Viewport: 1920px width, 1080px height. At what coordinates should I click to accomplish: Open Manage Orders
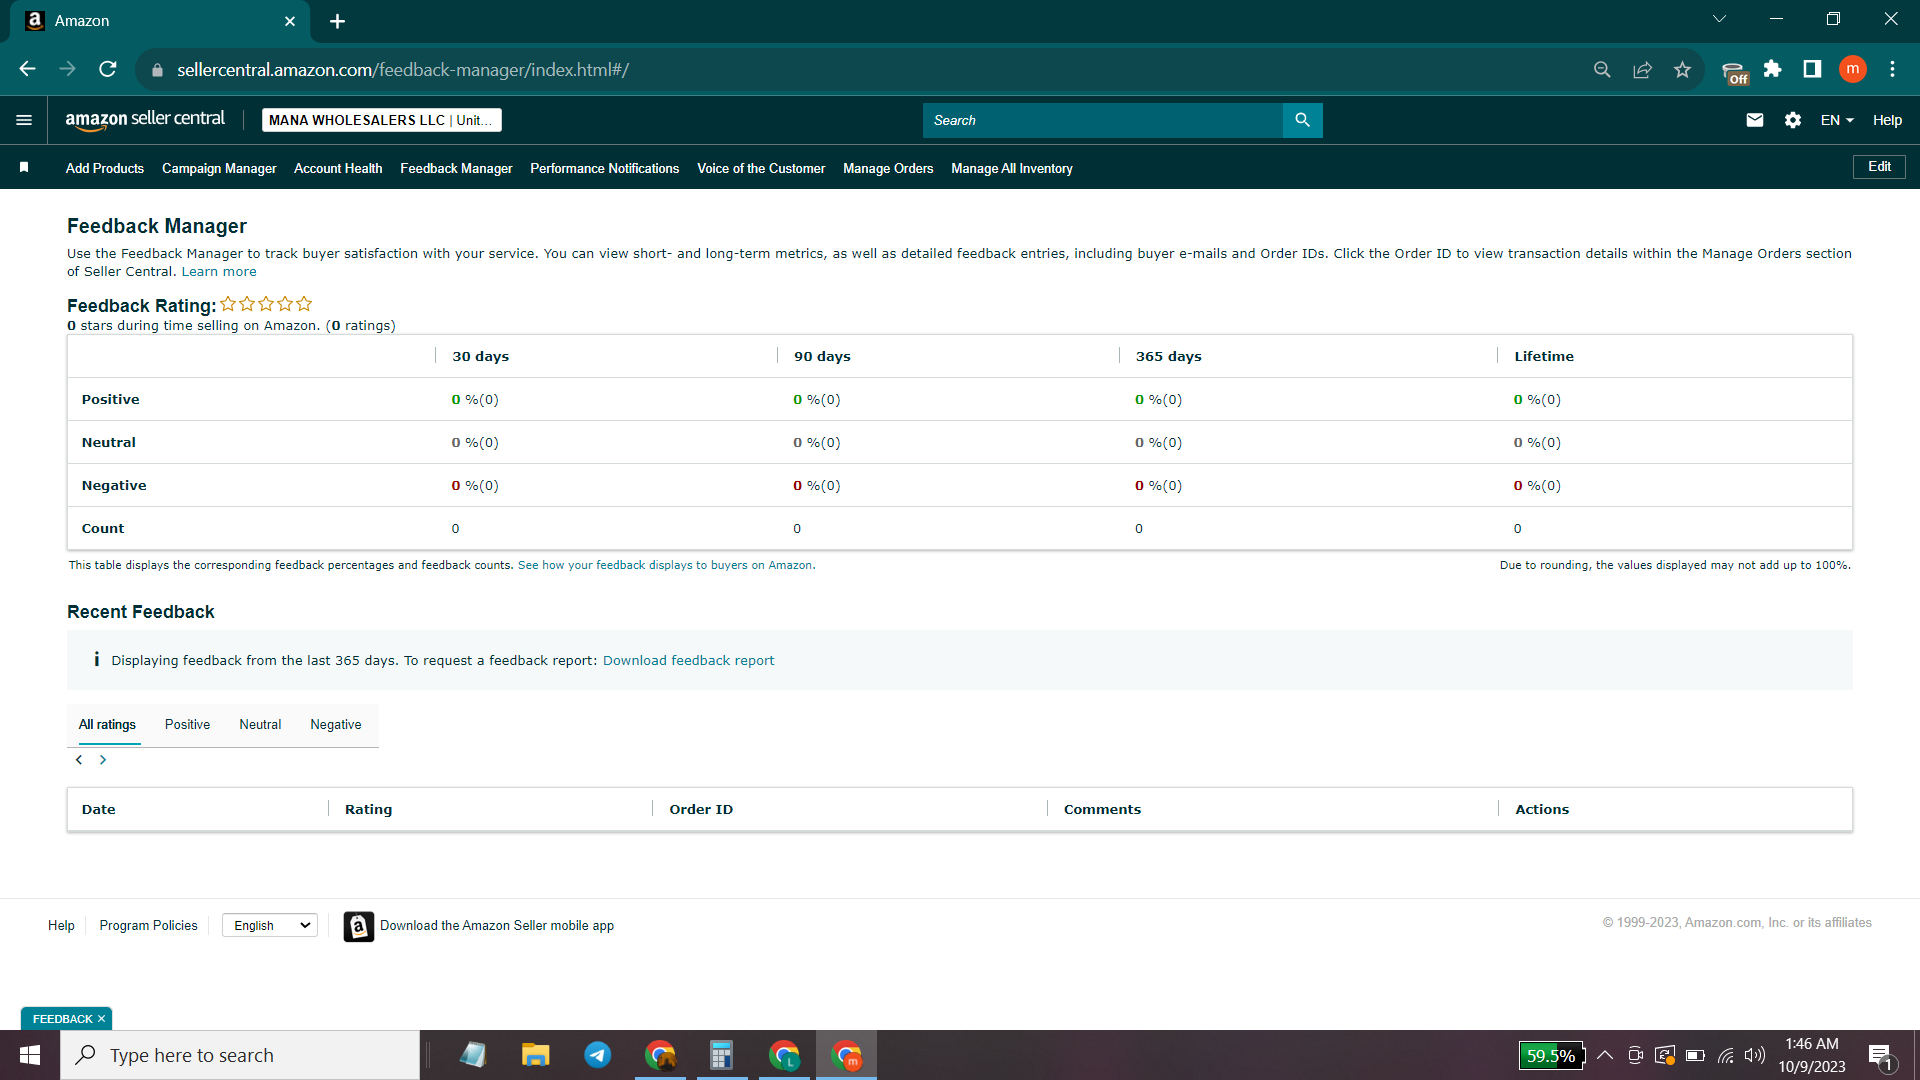tap(888, 168)
